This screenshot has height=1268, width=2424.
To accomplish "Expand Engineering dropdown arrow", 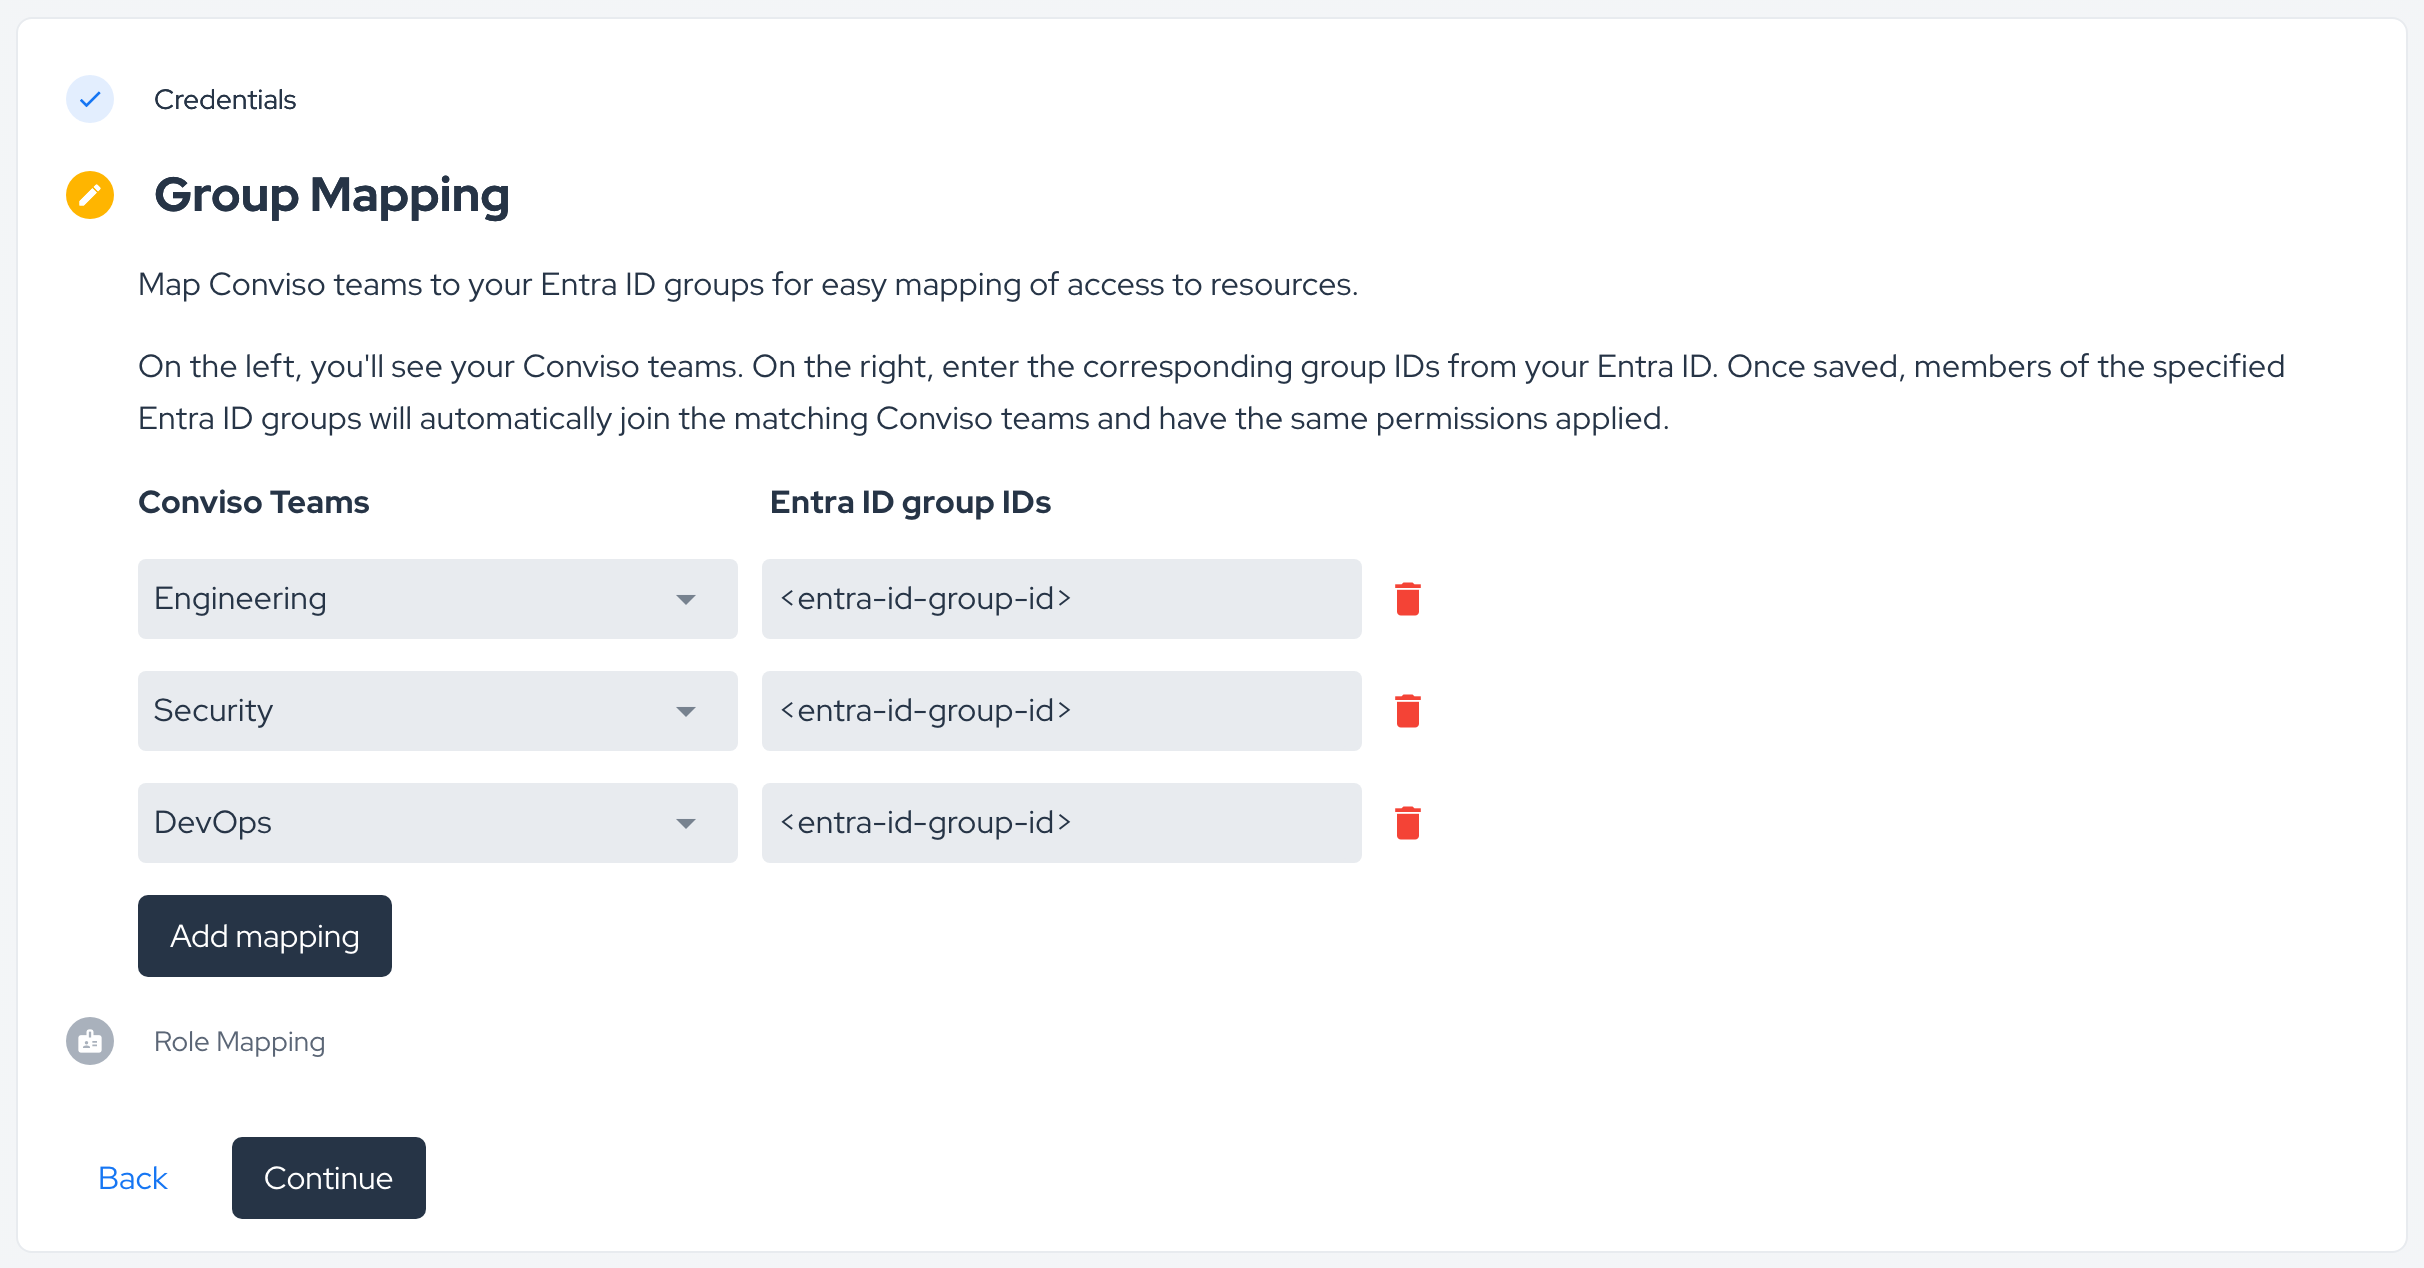I will click(686, 600).
